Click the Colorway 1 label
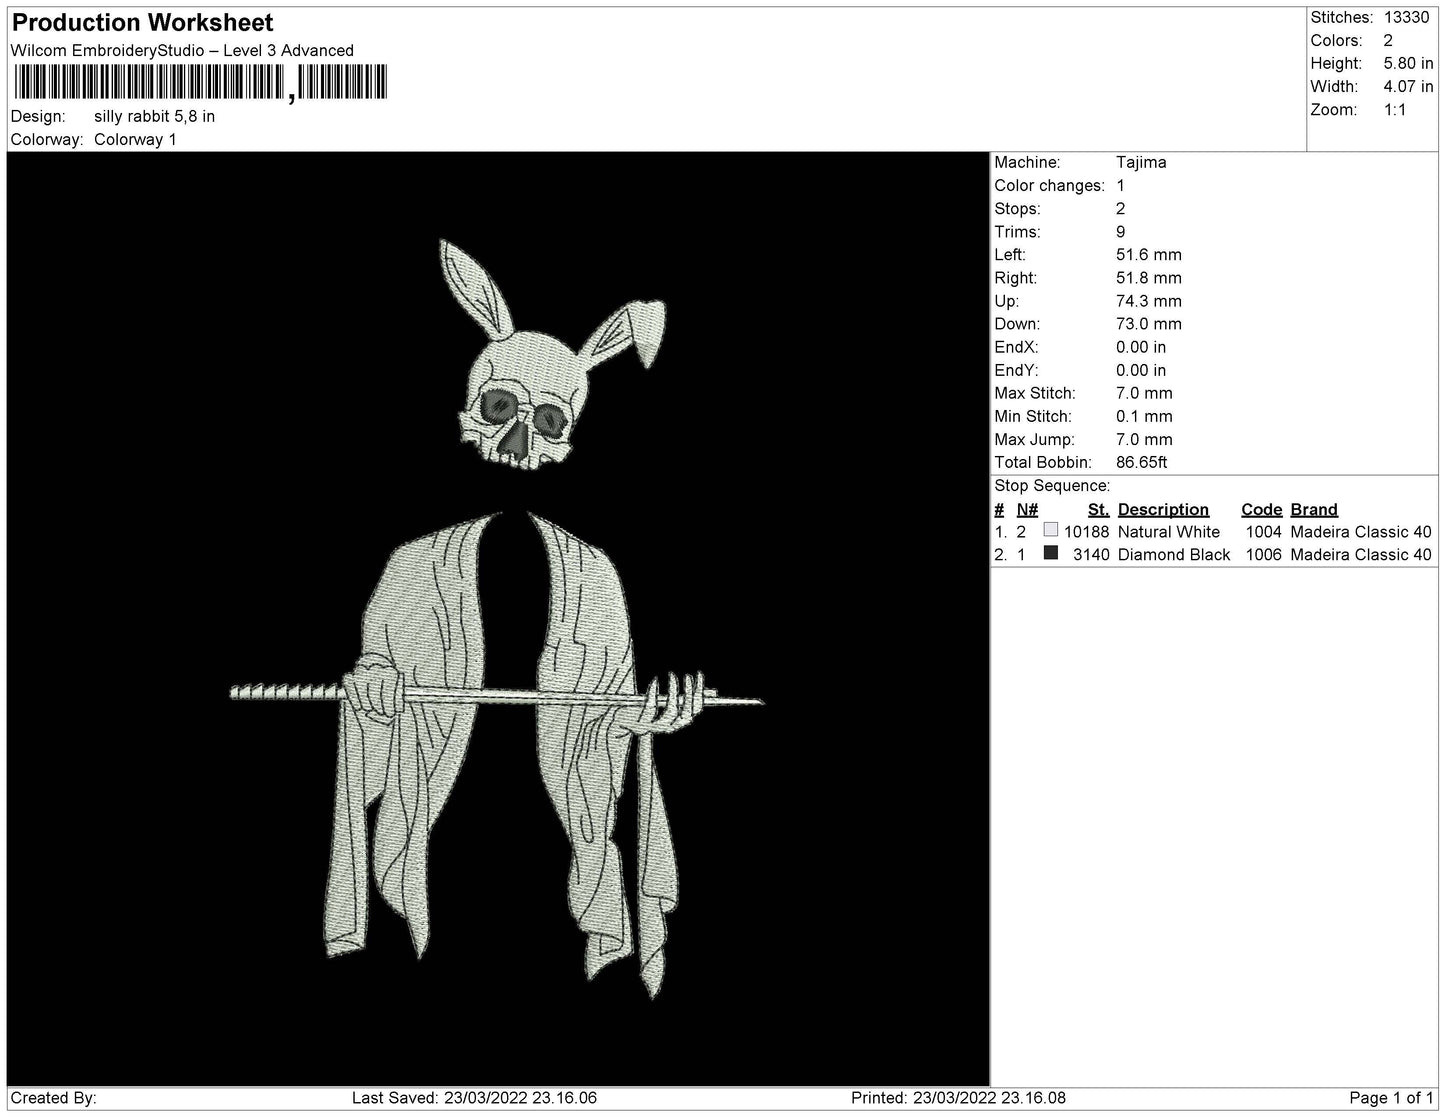The width and height of the screenshot is (1445, 1117). click(x=135, y=139)
